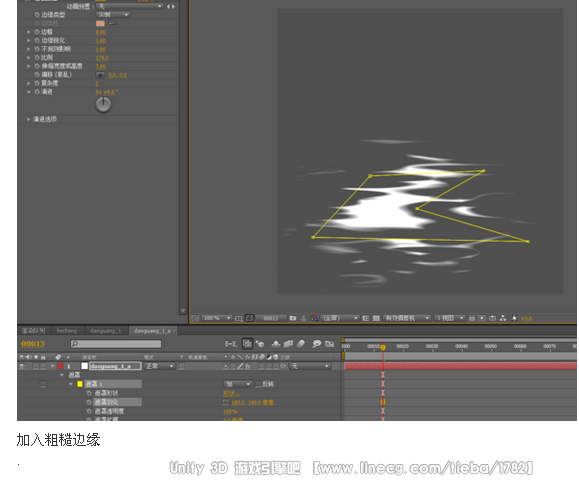Viewport: 579px width, 485px height.
Task: Open the parent 无 dropdown on layer
Action: [x=309, y=366]
